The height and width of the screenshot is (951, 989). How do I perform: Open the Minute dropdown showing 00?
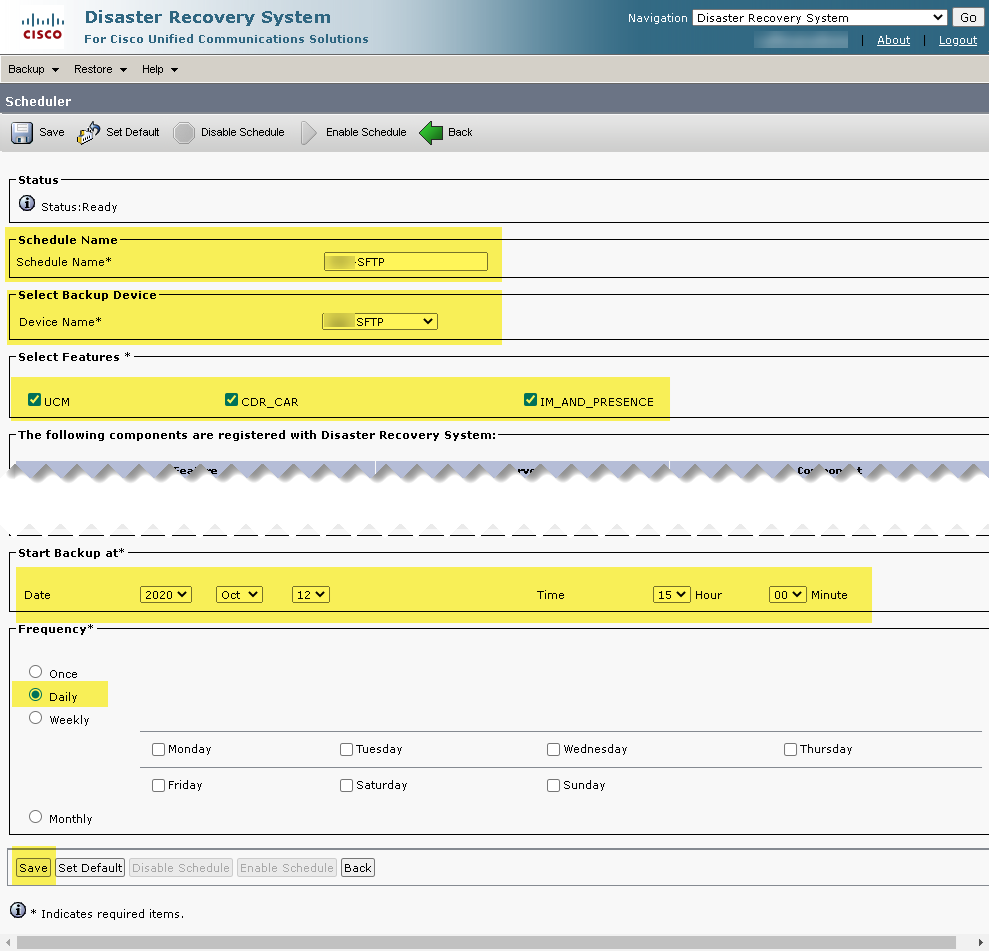(x=788, y=595)
